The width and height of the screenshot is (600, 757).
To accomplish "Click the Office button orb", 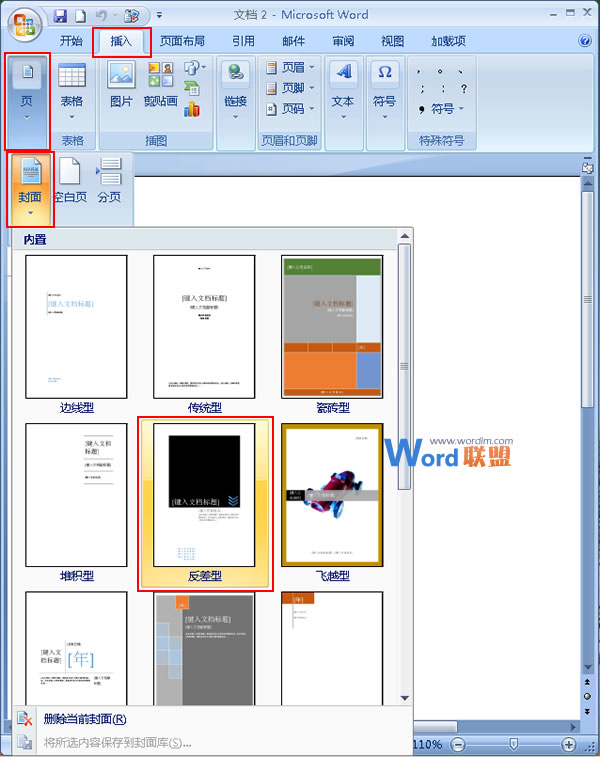I will (24, 24).
